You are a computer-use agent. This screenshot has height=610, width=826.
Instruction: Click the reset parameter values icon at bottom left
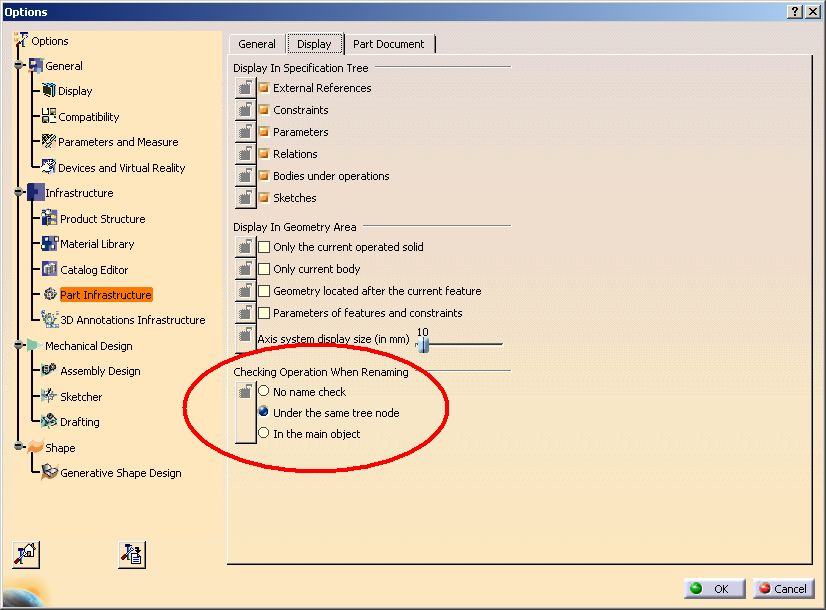point(26,555)
